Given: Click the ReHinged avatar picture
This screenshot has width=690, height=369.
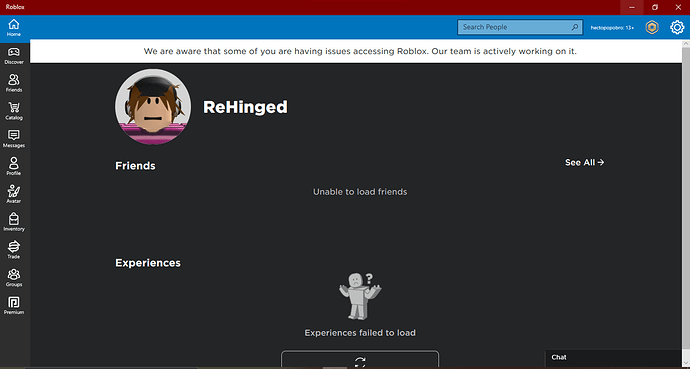Looking at the screenshot, I should coord(153,107).
